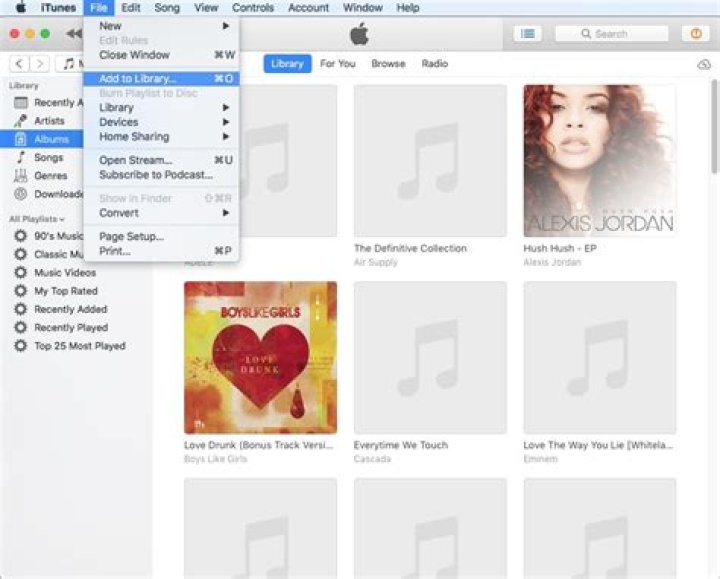Go forward with the right arrow button
Screen dimensions: 720x579
(40, 64)
